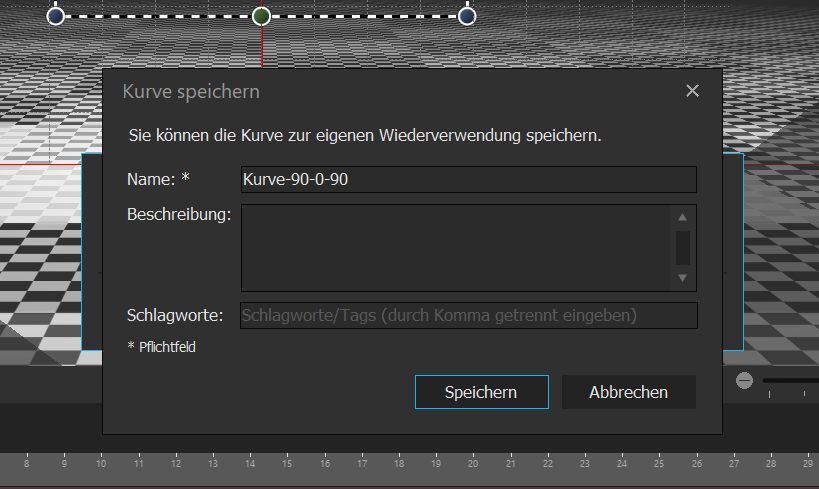Select the green middle curve control point
Image resolution: width=819 pixels, height=489 pixels.
pos(262,16)
